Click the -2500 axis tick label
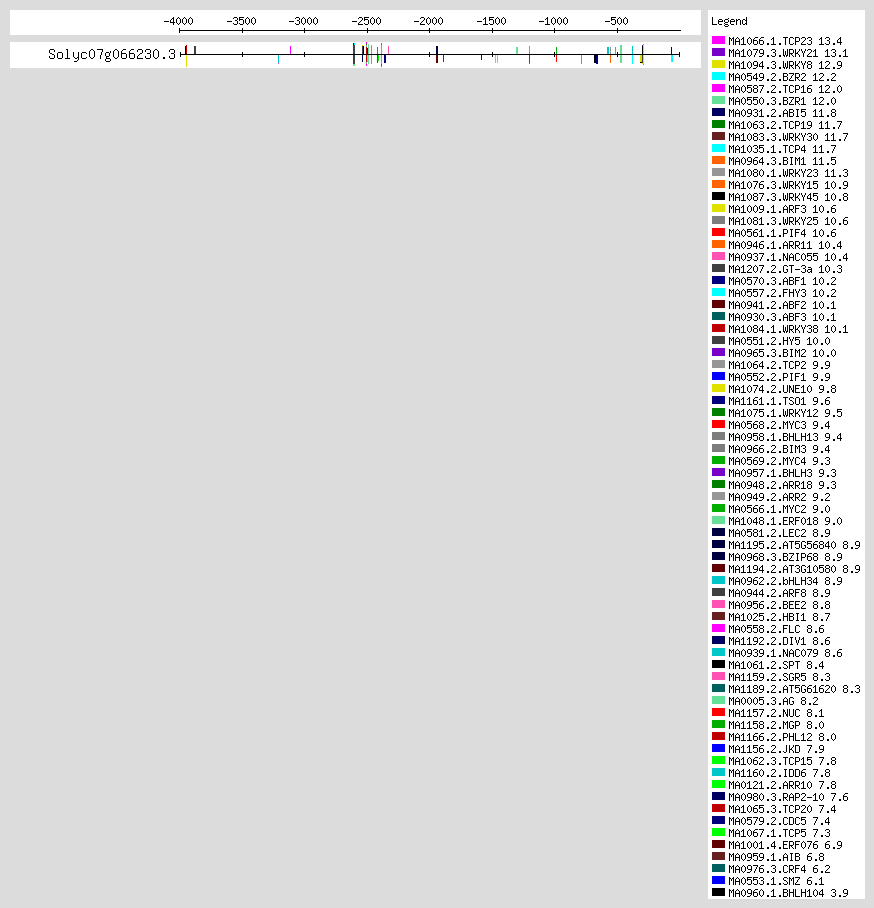 click(366, 20)
